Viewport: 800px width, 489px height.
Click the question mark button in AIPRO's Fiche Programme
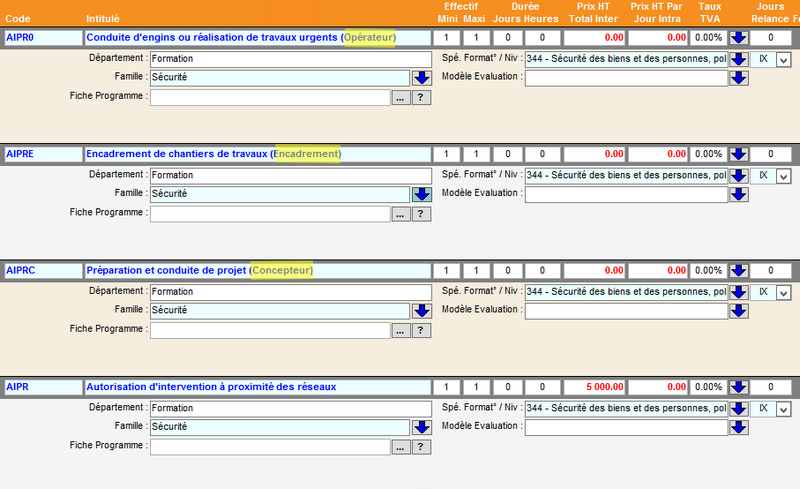(x=421, y=98)
